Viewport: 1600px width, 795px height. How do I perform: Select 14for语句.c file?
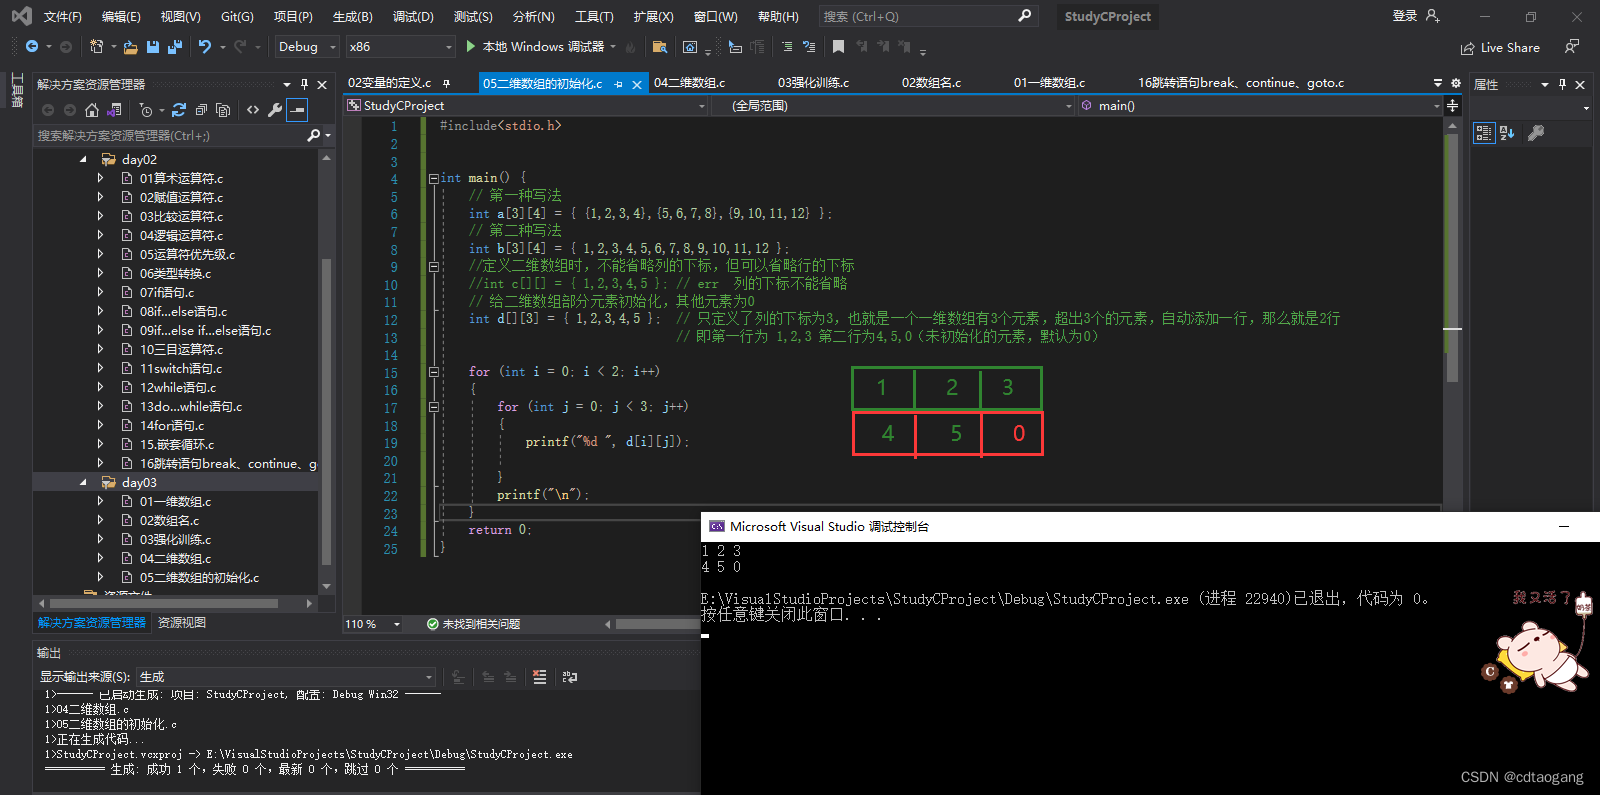(x=172, y=426)
